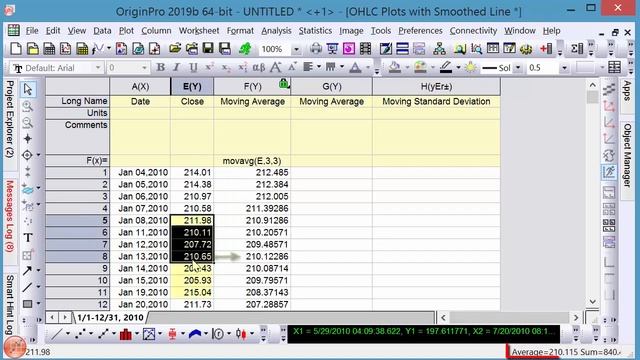
Task: Expand the line plot type dropdown arrow
Action: (67, 334)
